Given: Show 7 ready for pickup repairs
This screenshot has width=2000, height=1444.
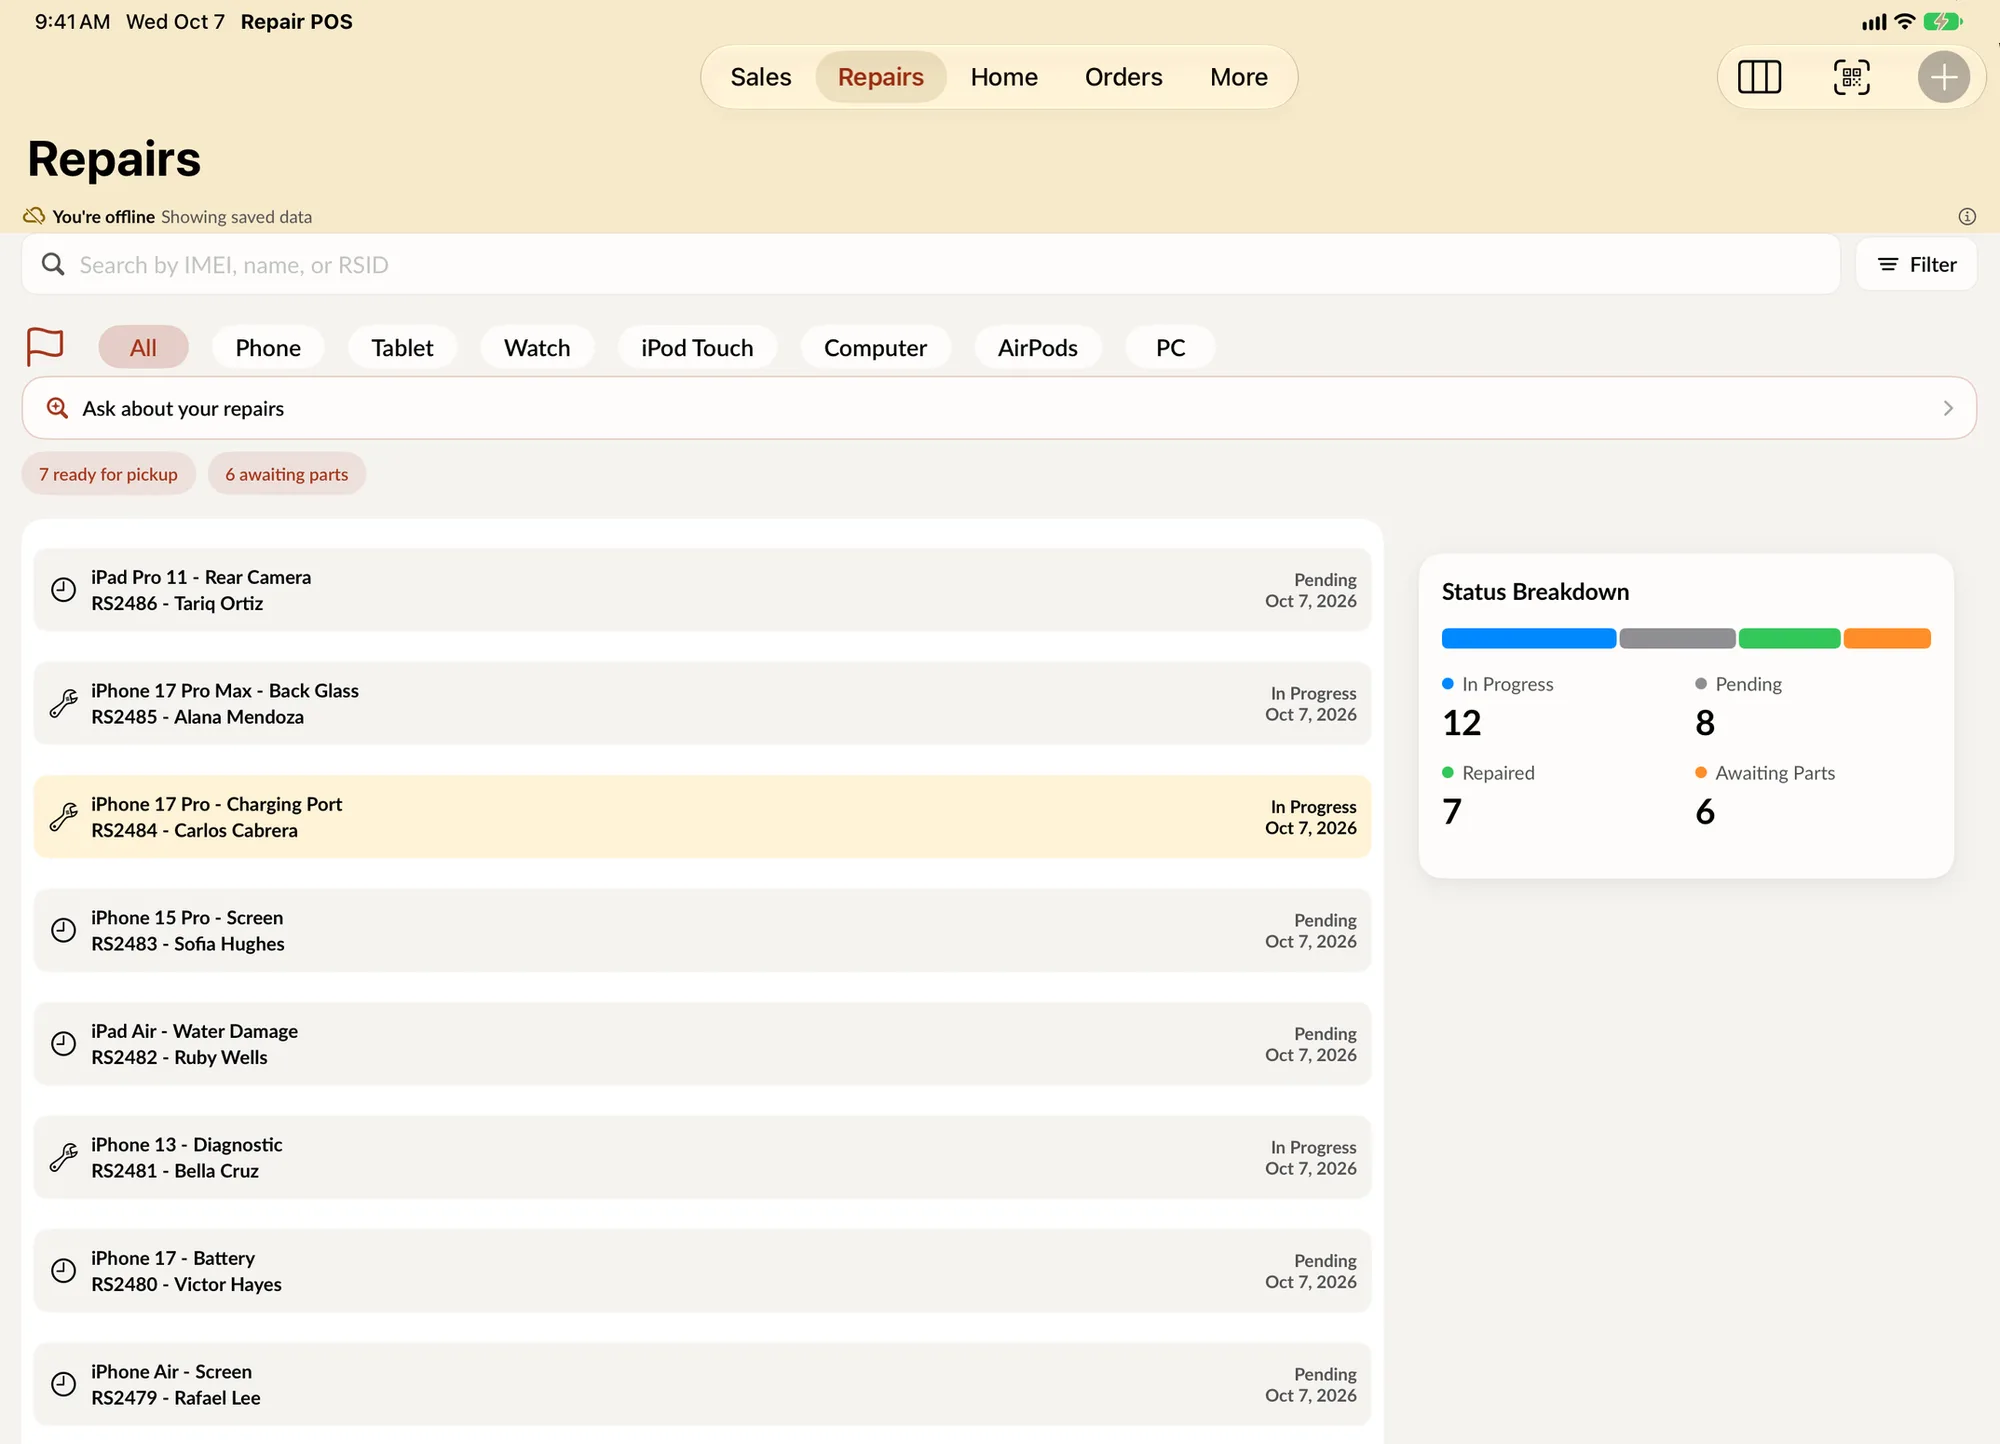Looking at the screenshot, I should point(108,474).
